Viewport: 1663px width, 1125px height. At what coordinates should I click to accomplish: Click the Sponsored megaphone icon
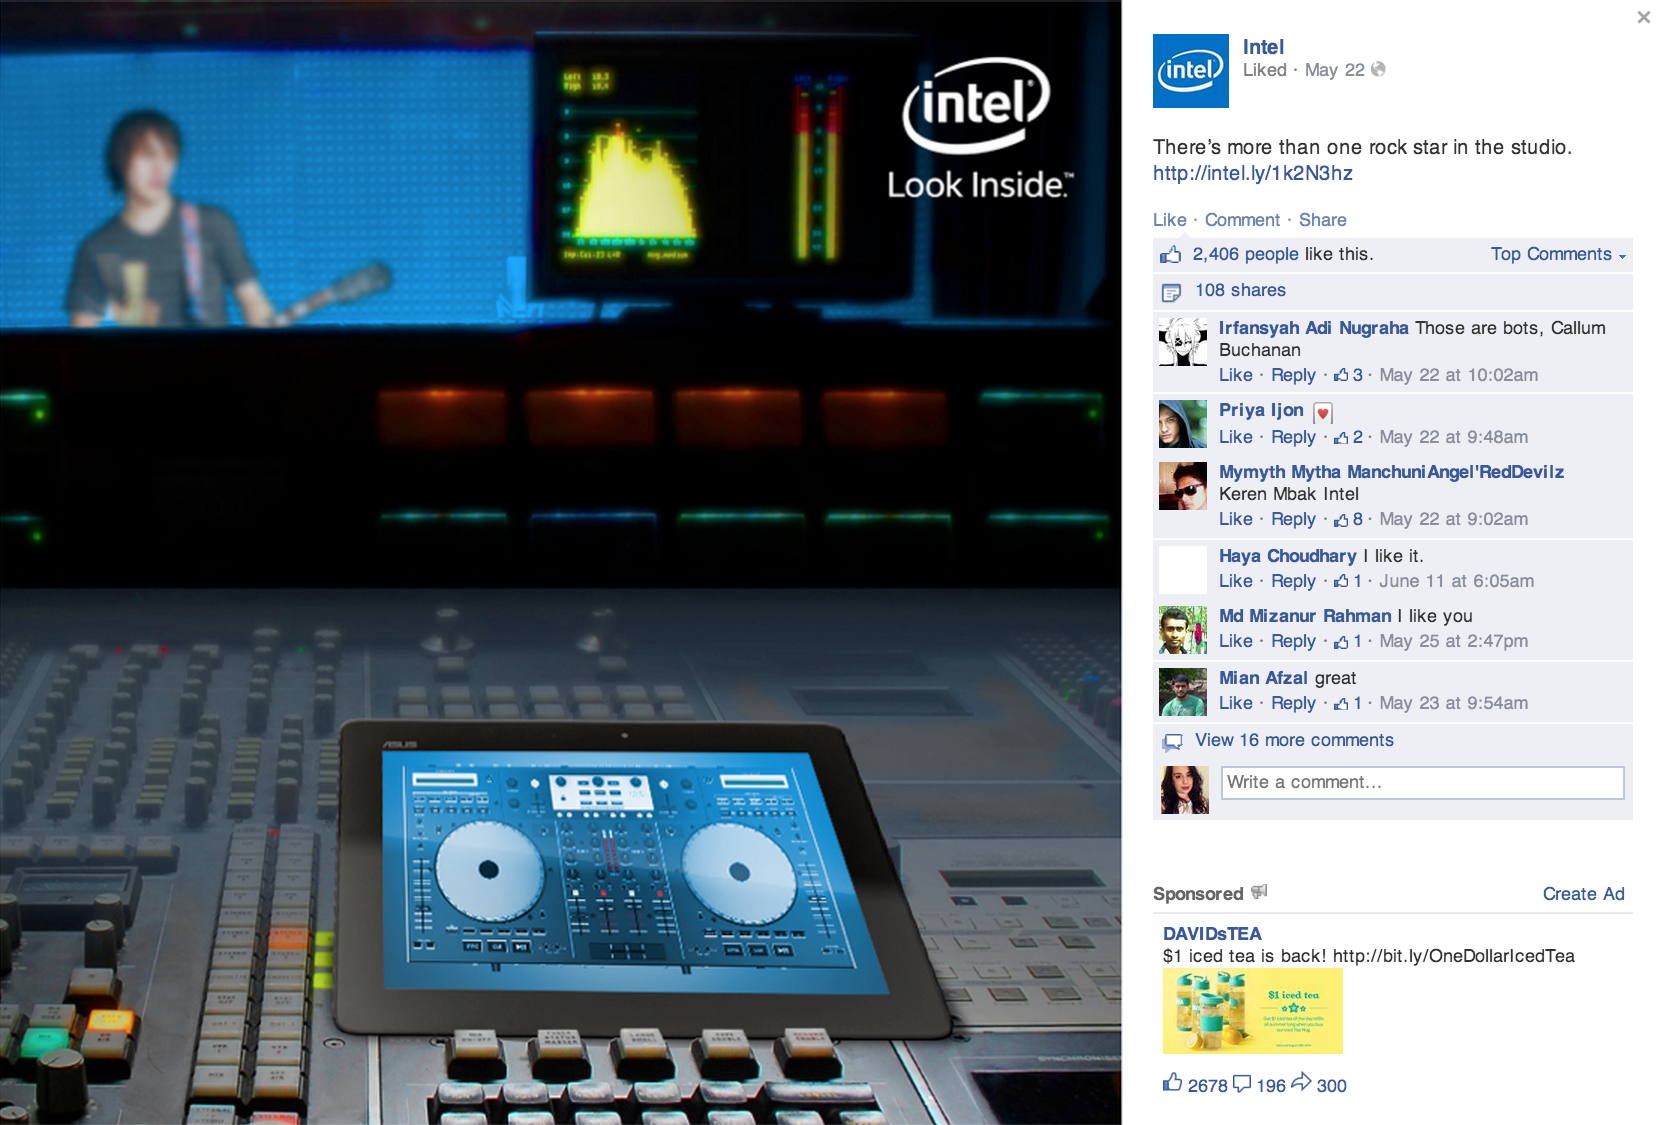coord(1259,891)
